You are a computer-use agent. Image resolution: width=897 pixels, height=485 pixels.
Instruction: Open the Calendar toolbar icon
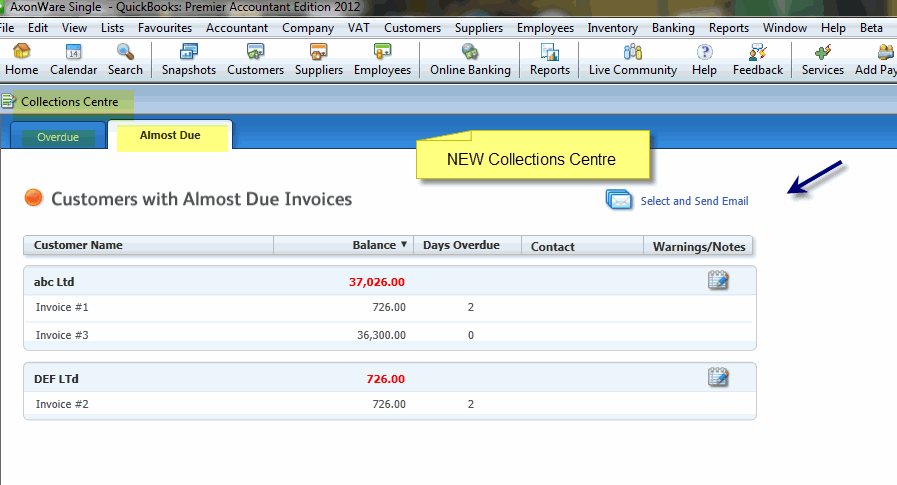73,59
